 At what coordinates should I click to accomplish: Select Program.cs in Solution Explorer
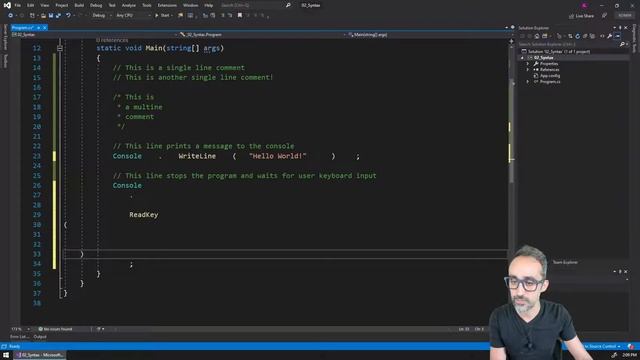(x=549, y=82)
